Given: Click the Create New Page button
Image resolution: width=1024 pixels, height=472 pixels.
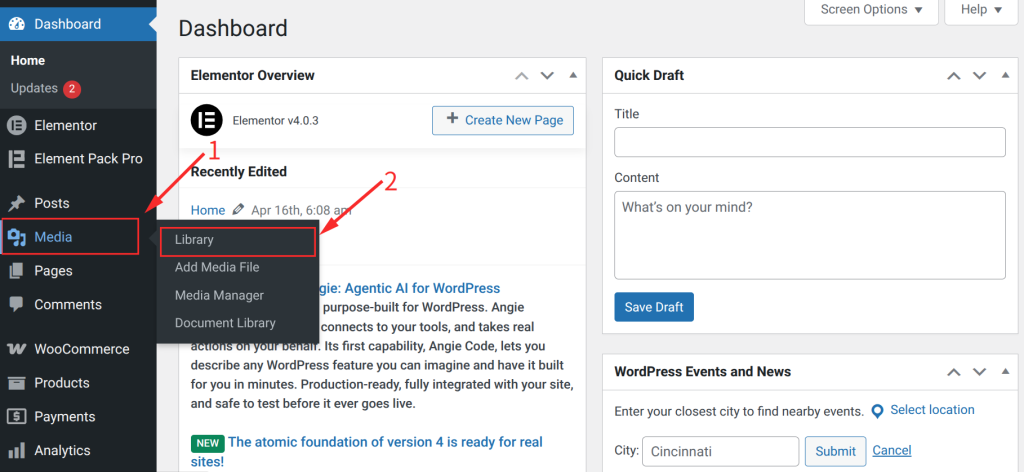Looking at the screenshot, I should pyautogui.click(x=504, y=120).
